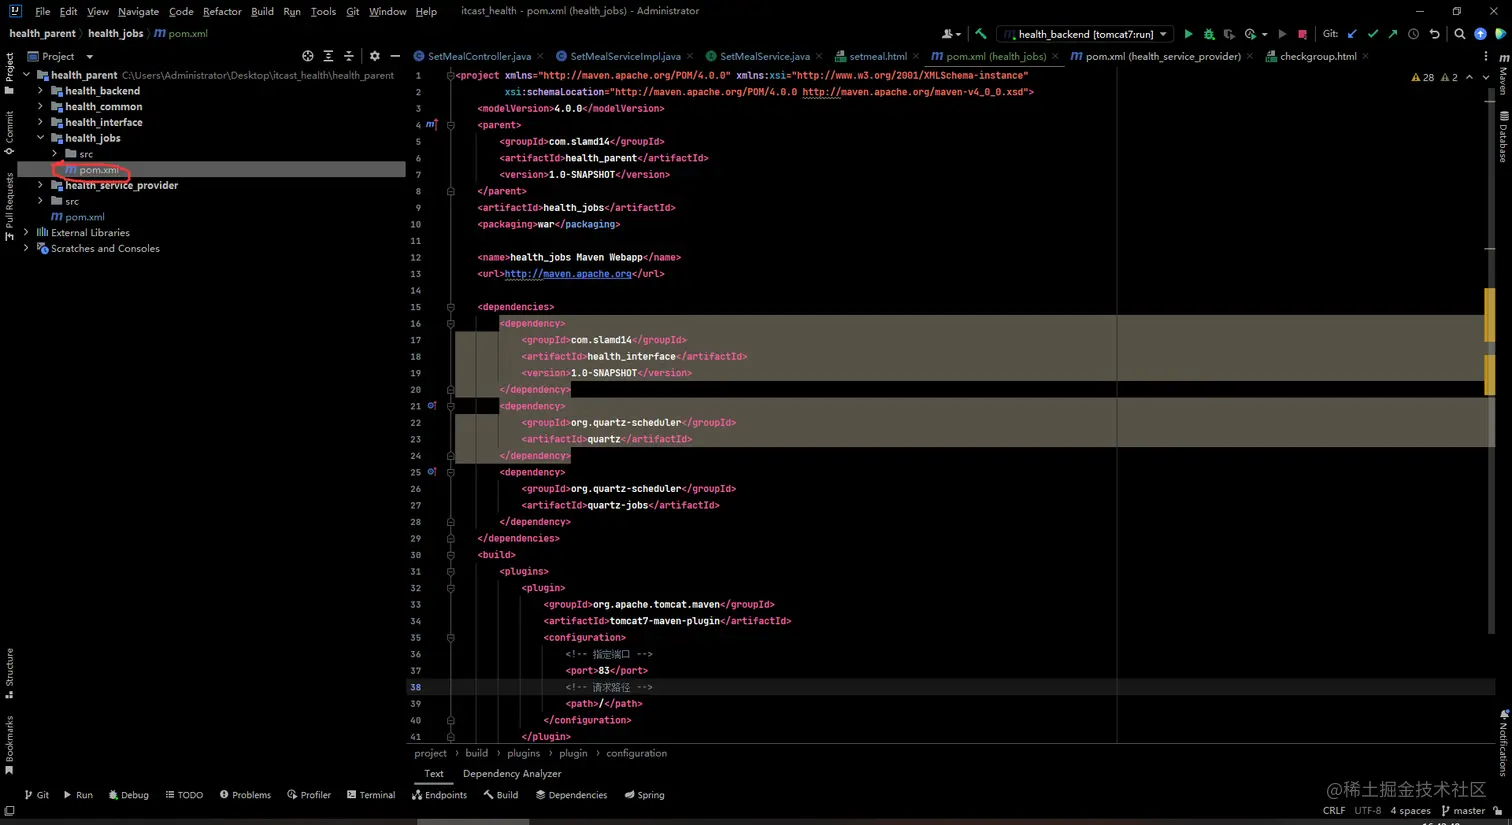Expand health_service_provider module
This screenshot has height=825, width=1512.
coord(40,185)
